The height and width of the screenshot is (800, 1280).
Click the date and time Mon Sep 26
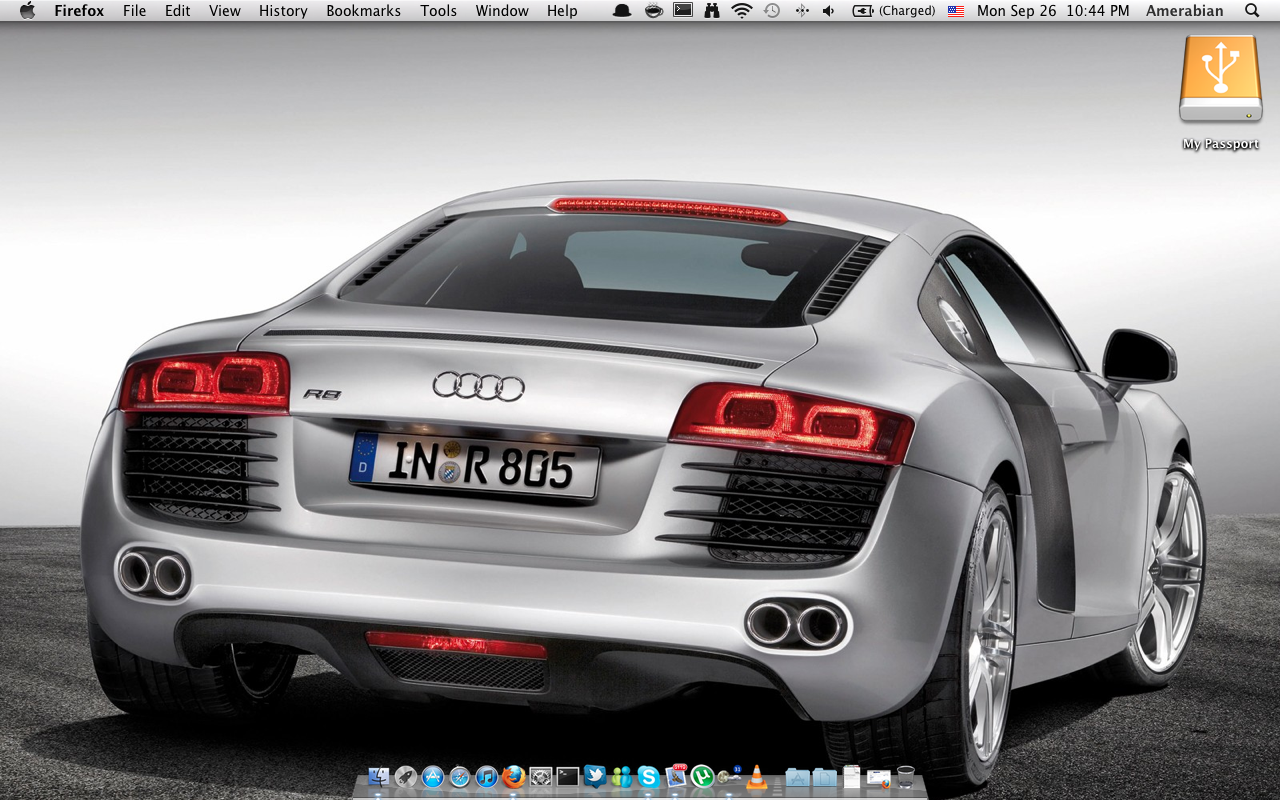(x=1053, y=11)
